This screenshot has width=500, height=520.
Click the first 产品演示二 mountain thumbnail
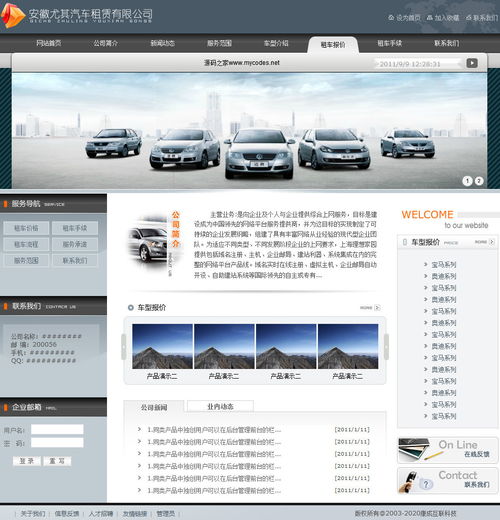[x=162, y=346]
